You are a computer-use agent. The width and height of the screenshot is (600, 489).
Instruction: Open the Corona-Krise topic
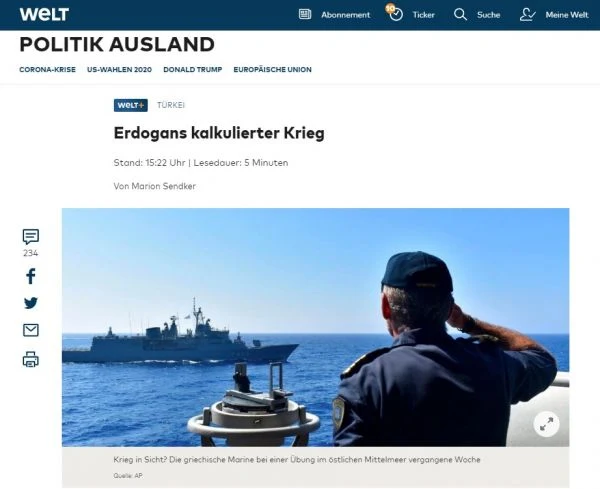click(47, 70)
